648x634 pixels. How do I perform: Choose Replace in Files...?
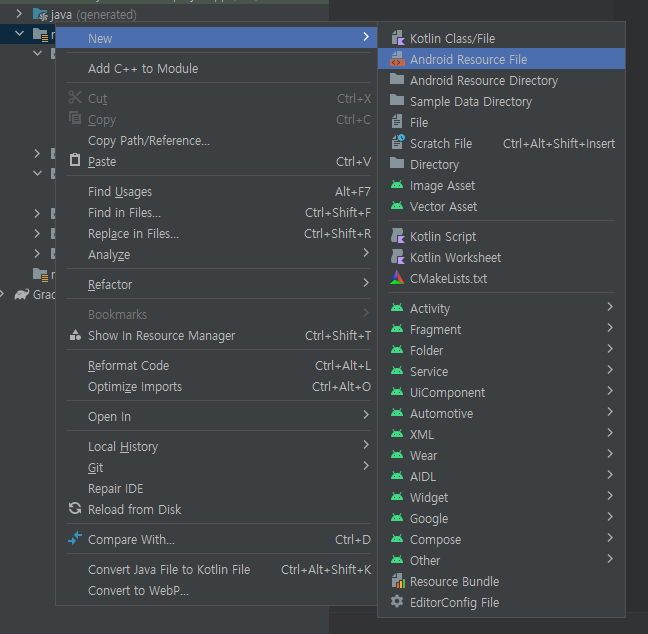pos(216,234)
